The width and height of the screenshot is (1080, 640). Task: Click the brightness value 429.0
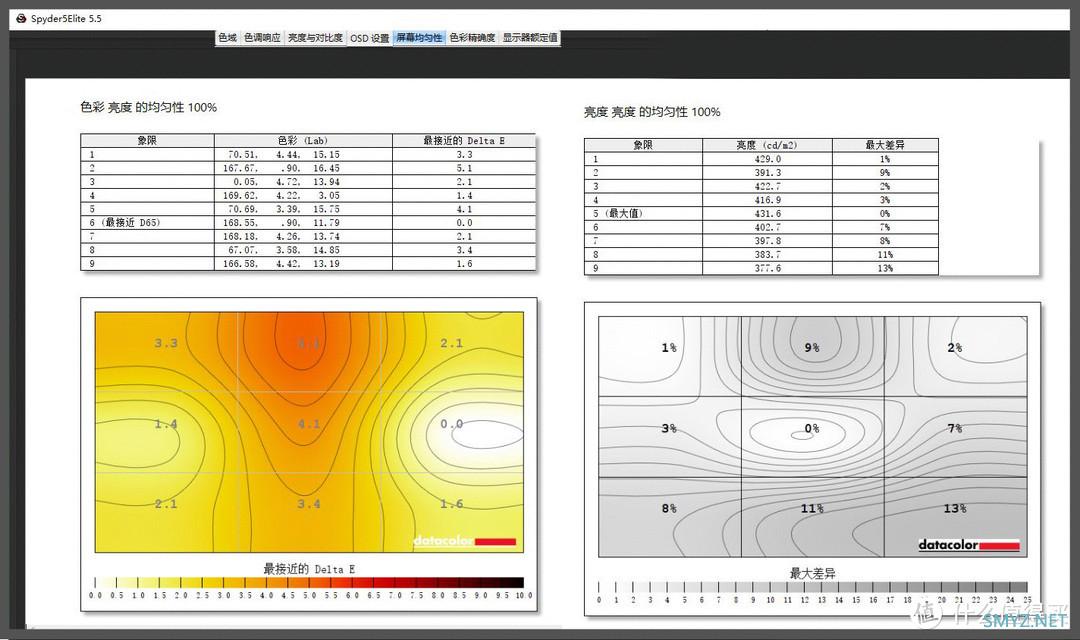pos(767,159)
